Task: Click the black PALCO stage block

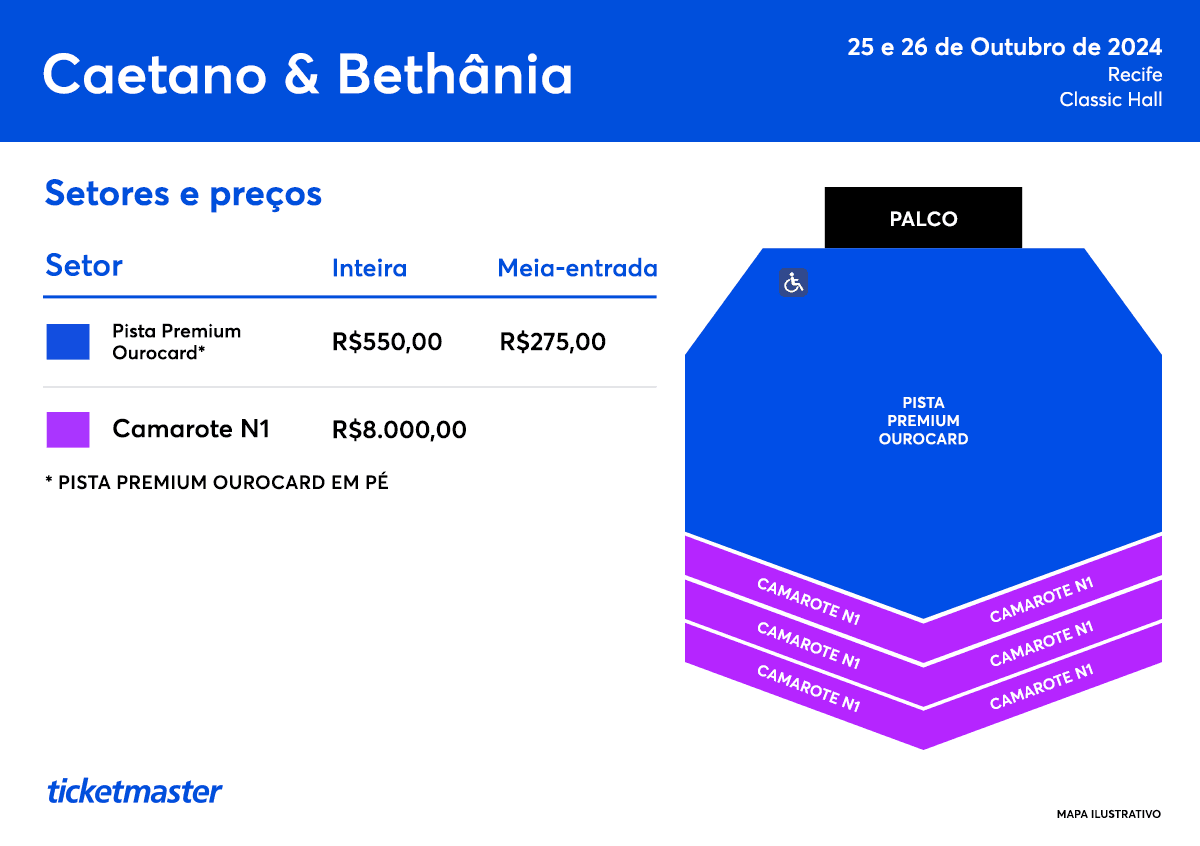Action: point(923,217)
